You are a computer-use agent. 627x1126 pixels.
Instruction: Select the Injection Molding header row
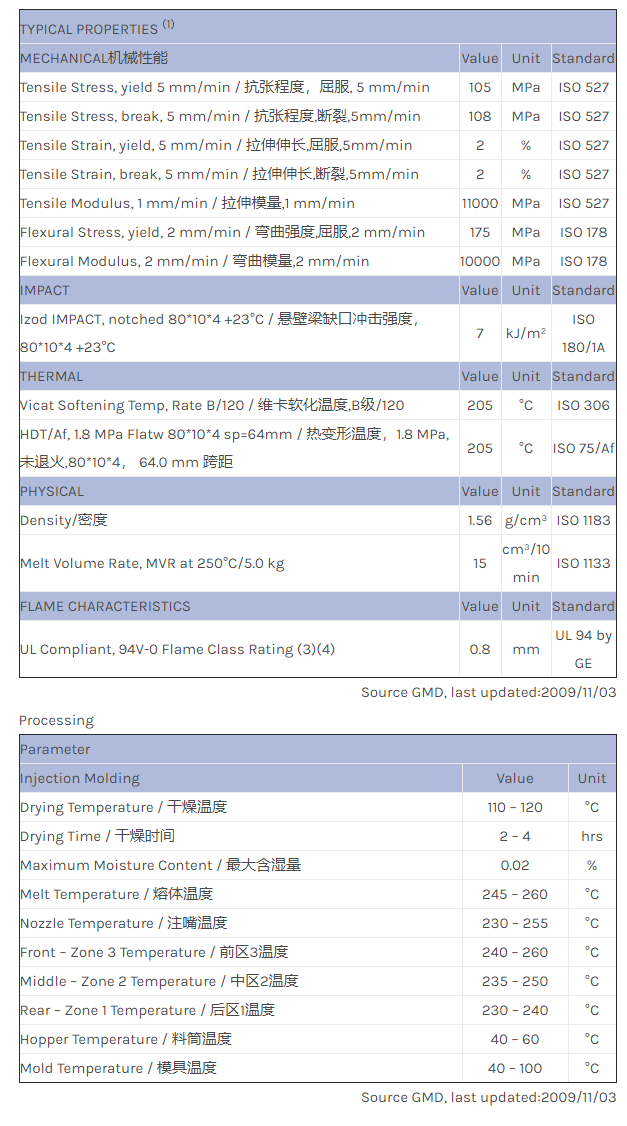(80, 778)
